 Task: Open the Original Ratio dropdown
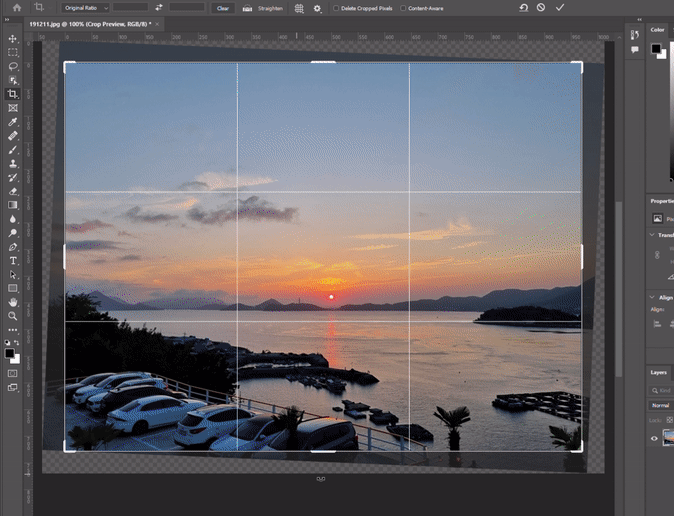click(86, 8)
